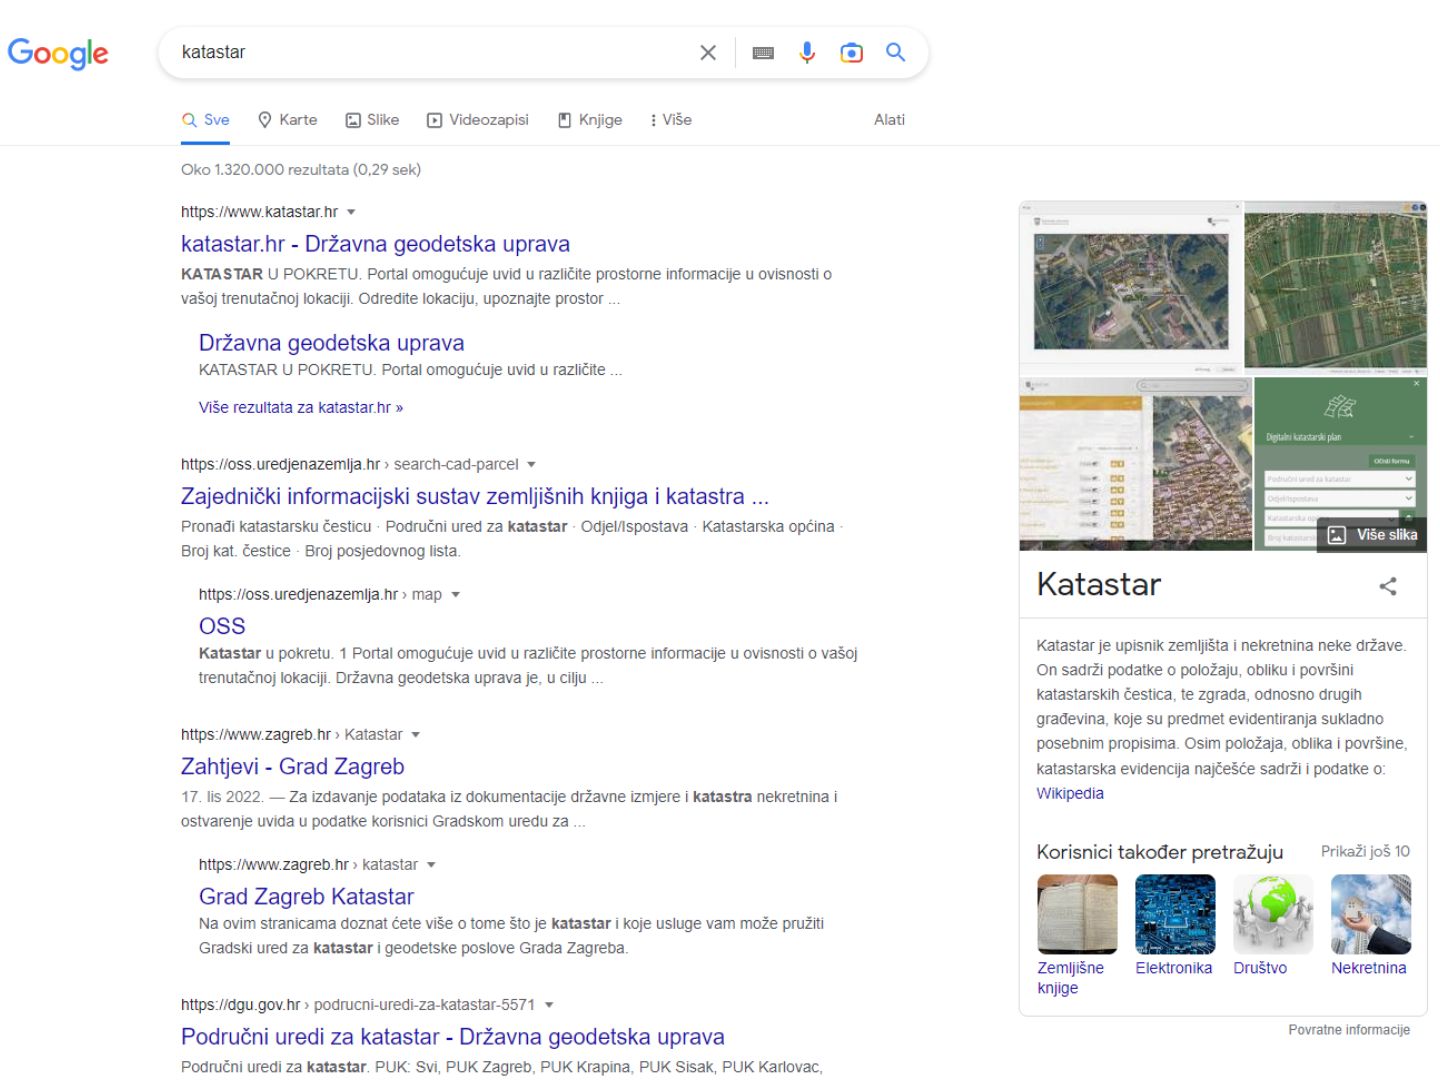Open green fields parcel image in knowledge panel
Viewport: 1440px width, 1080px height.
[1336, 286]
